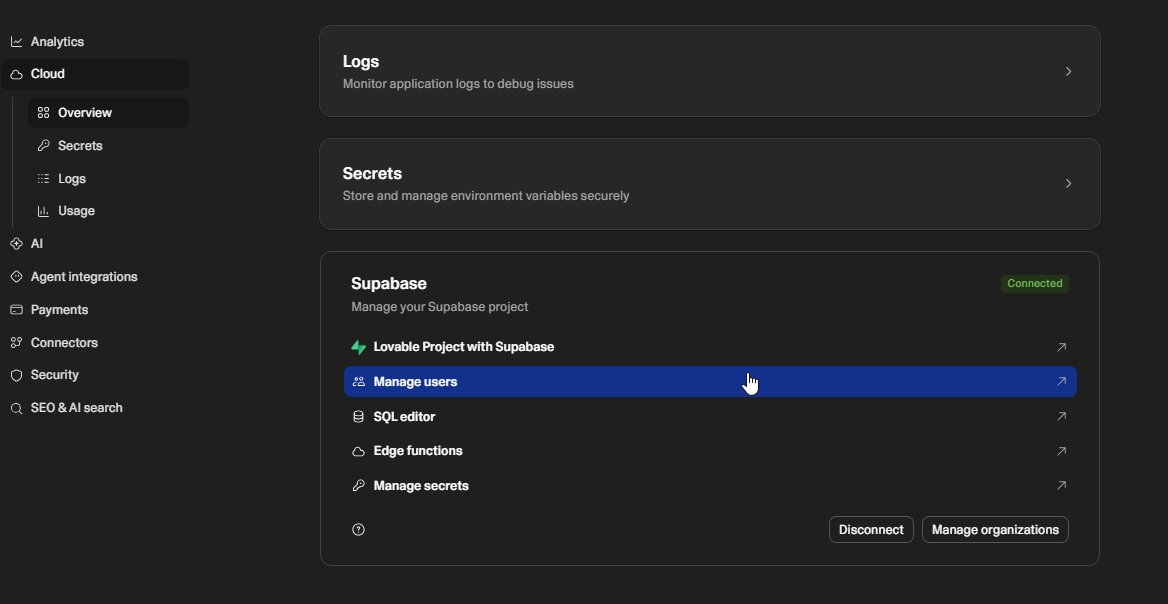Click the magnifier icon beside SEO & AI search

(16, 408)
